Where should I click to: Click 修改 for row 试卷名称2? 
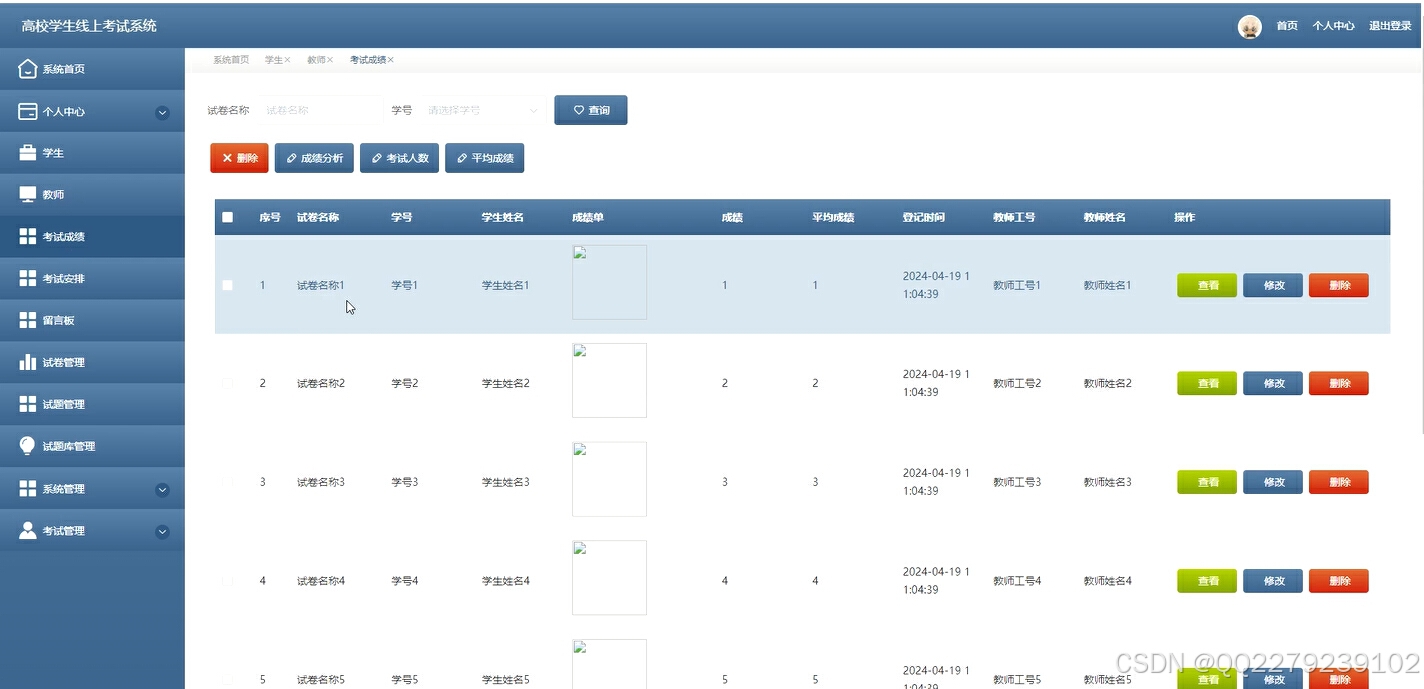coord(1273,383)
